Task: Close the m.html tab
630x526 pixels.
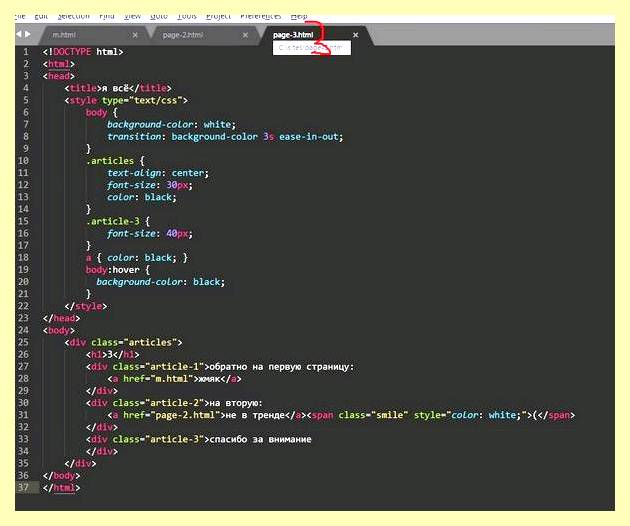Action: [x=135, y=35]
